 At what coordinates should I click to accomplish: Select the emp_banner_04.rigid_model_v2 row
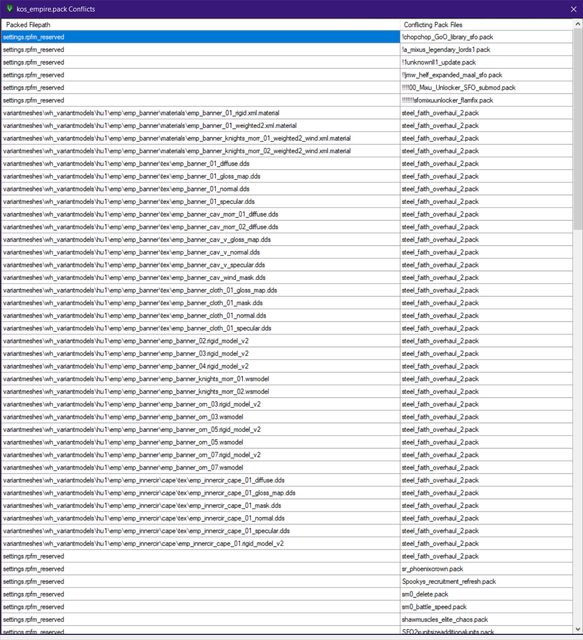200,366
